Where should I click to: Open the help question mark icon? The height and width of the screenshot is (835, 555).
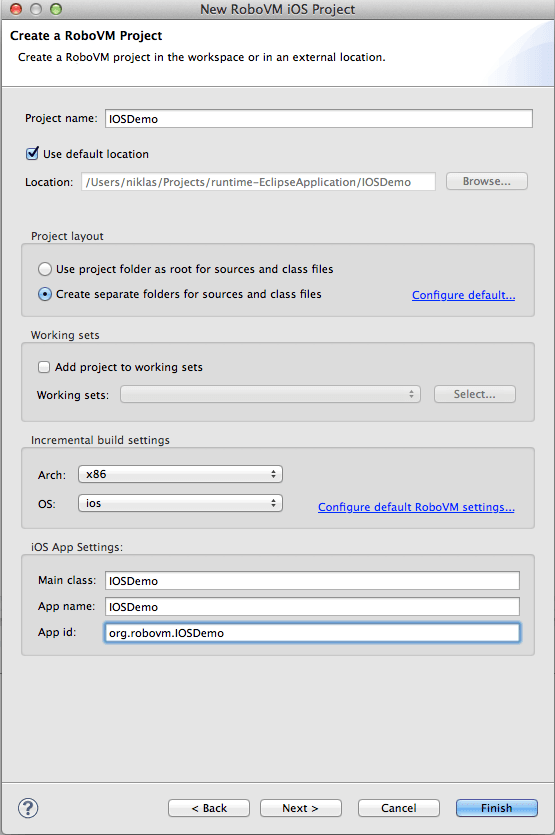click(28, 808)
